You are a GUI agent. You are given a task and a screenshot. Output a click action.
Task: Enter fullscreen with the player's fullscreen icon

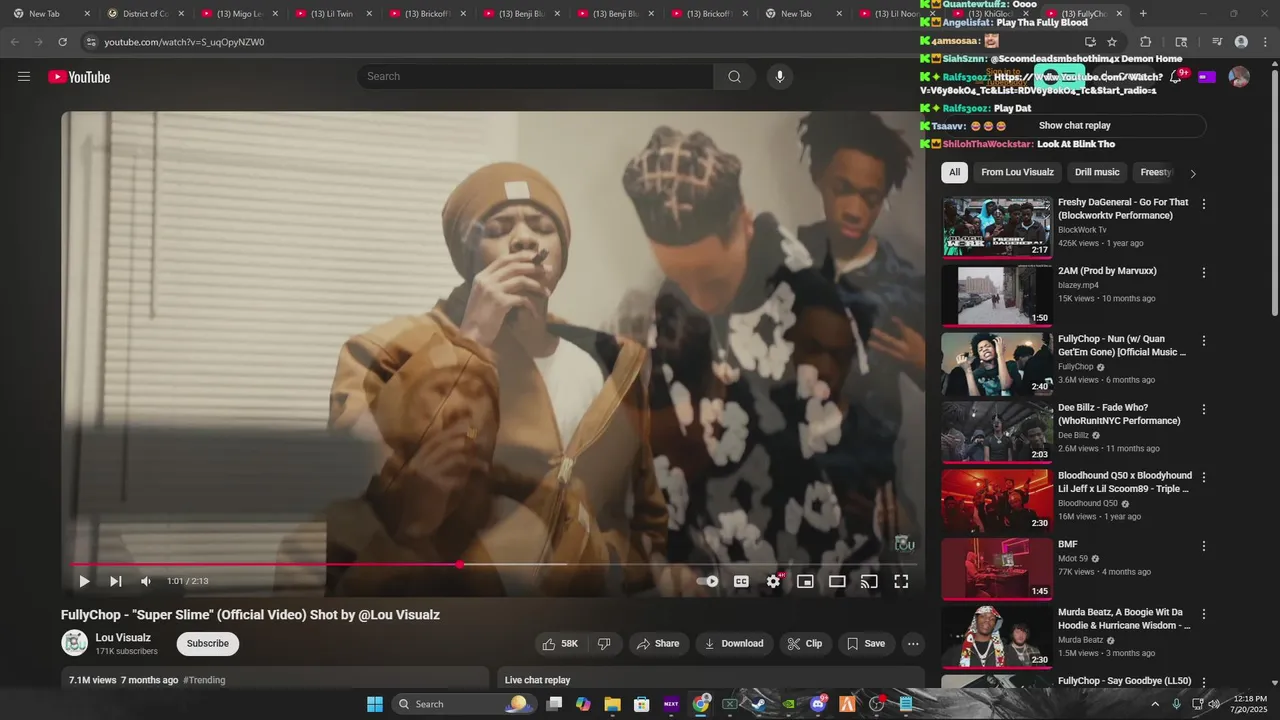(x=901, y=581)
